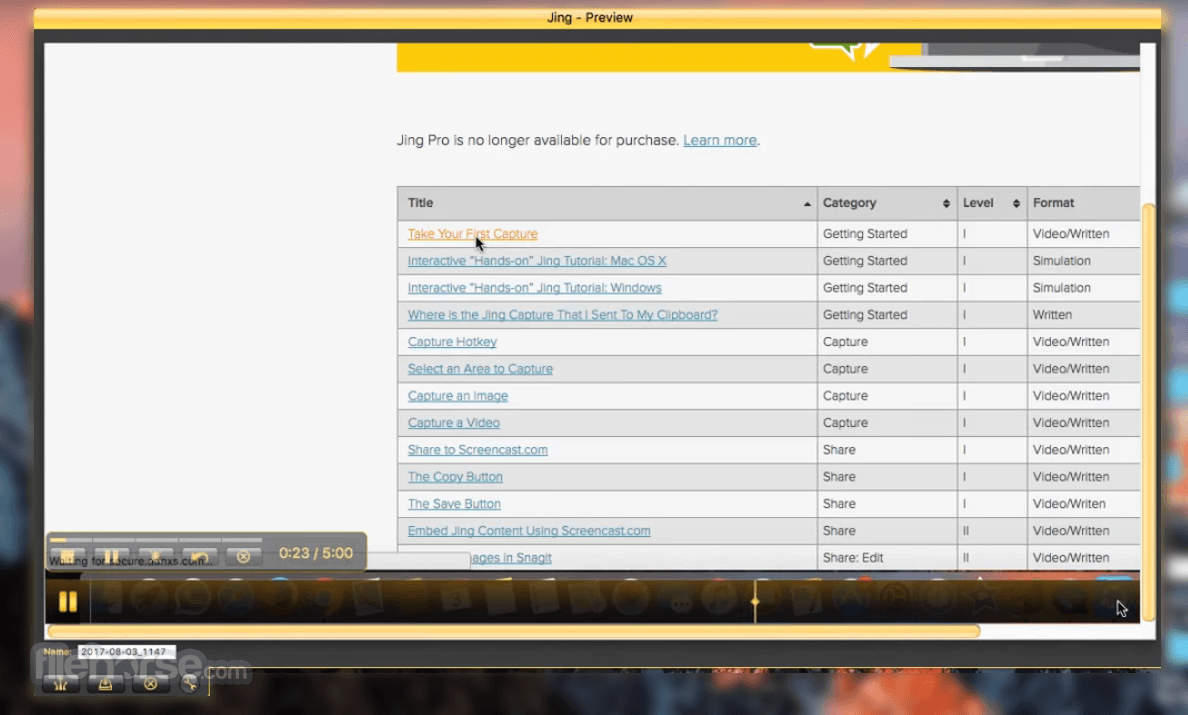The image size is (1188, 715).
Task: Open the Learn more link
Action: pyautogui.click(x=720, y=140)
